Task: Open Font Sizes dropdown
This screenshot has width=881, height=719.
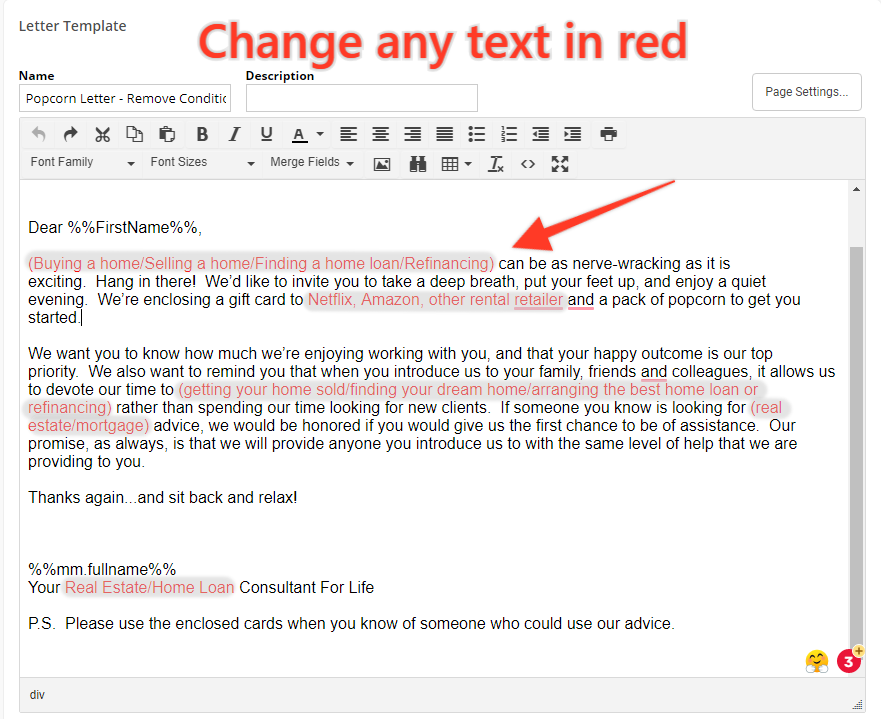Action: pyautogui.click(x=202, y=162)
